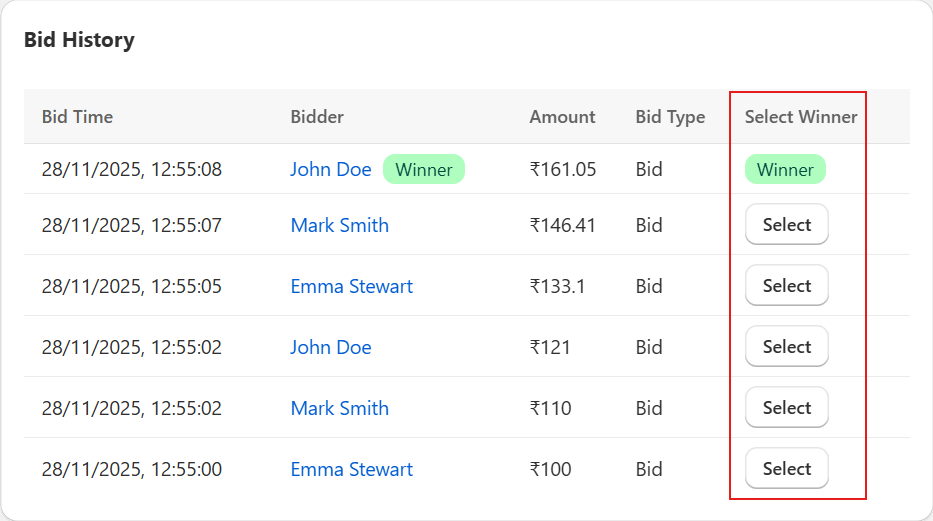Open John Doe link on ₹161.05 bid
The height and width of the screenshot is (521, 933).
[x=330, y=170]
